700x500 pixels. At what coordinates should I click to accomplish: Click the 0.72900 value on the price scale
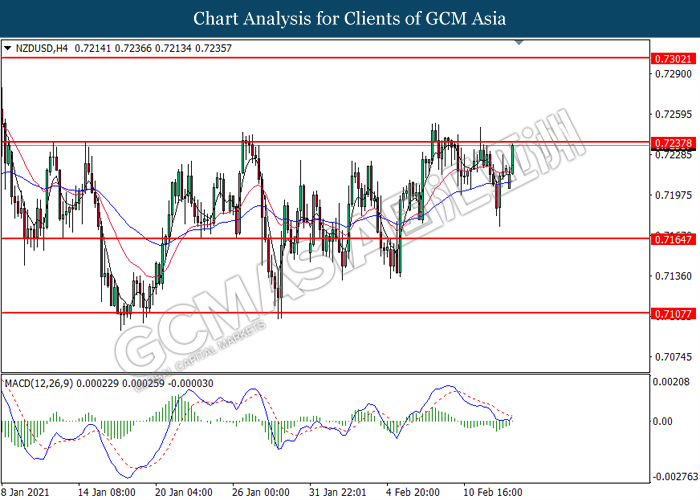tap(671, 75)
